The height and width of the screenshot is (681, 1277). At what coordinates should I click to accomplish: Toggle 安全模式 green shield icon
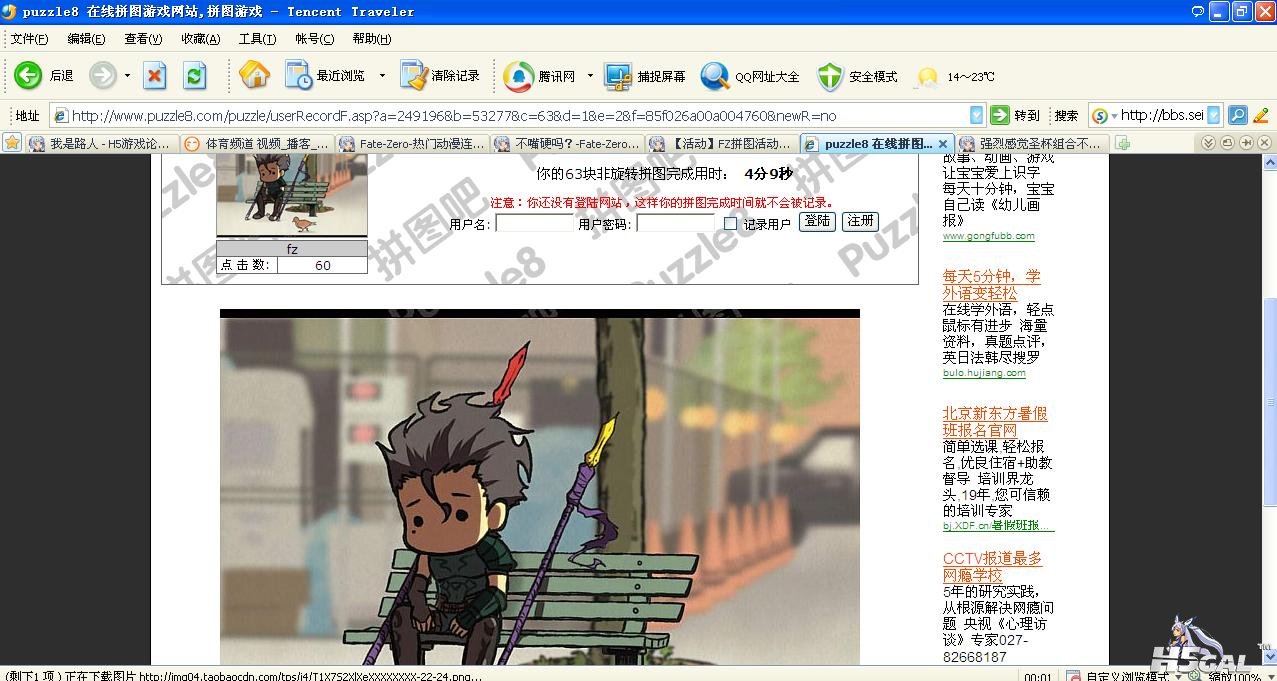pos(830,76)
